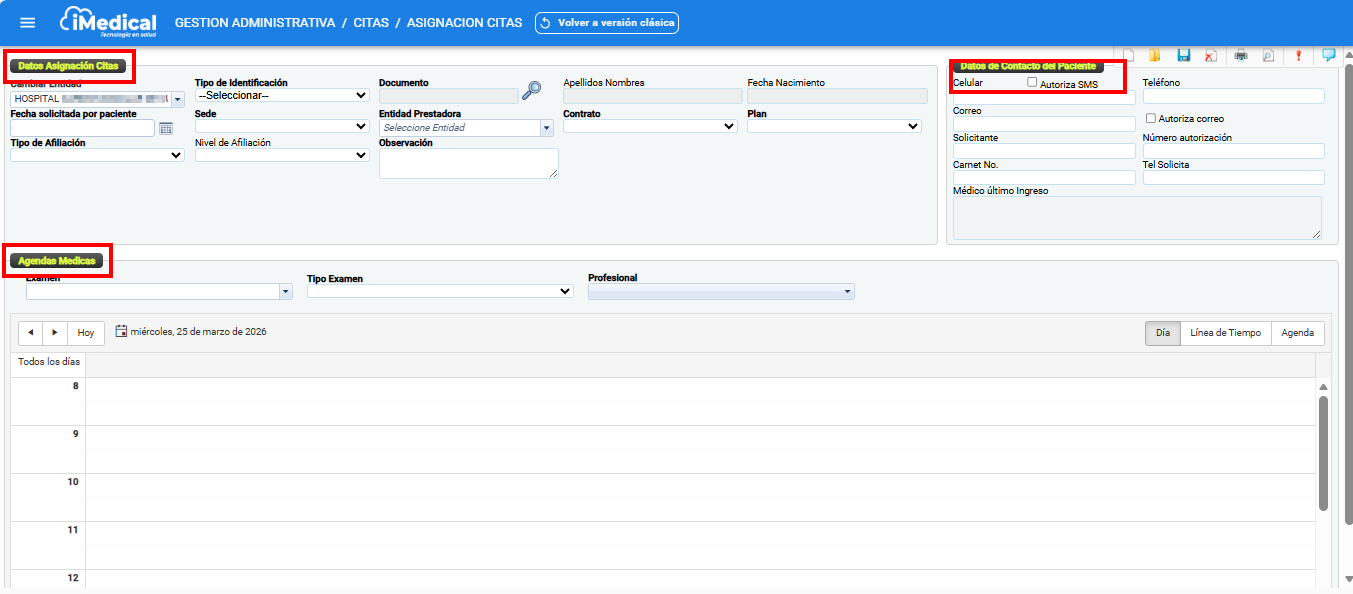
Task: Expand the Tipo de Identificación dropdown
Action: pyautogui.click(x=283, y=95)
